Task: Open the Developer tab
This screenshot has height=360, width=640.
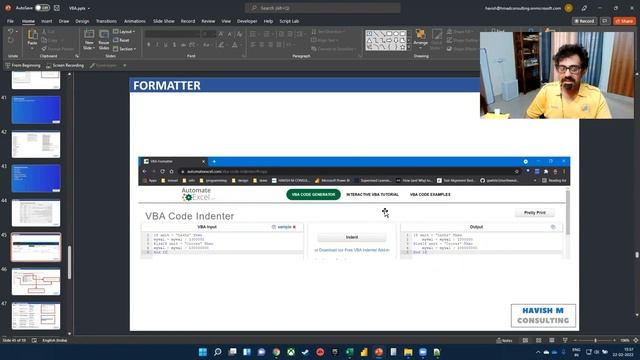Action: 247,21
